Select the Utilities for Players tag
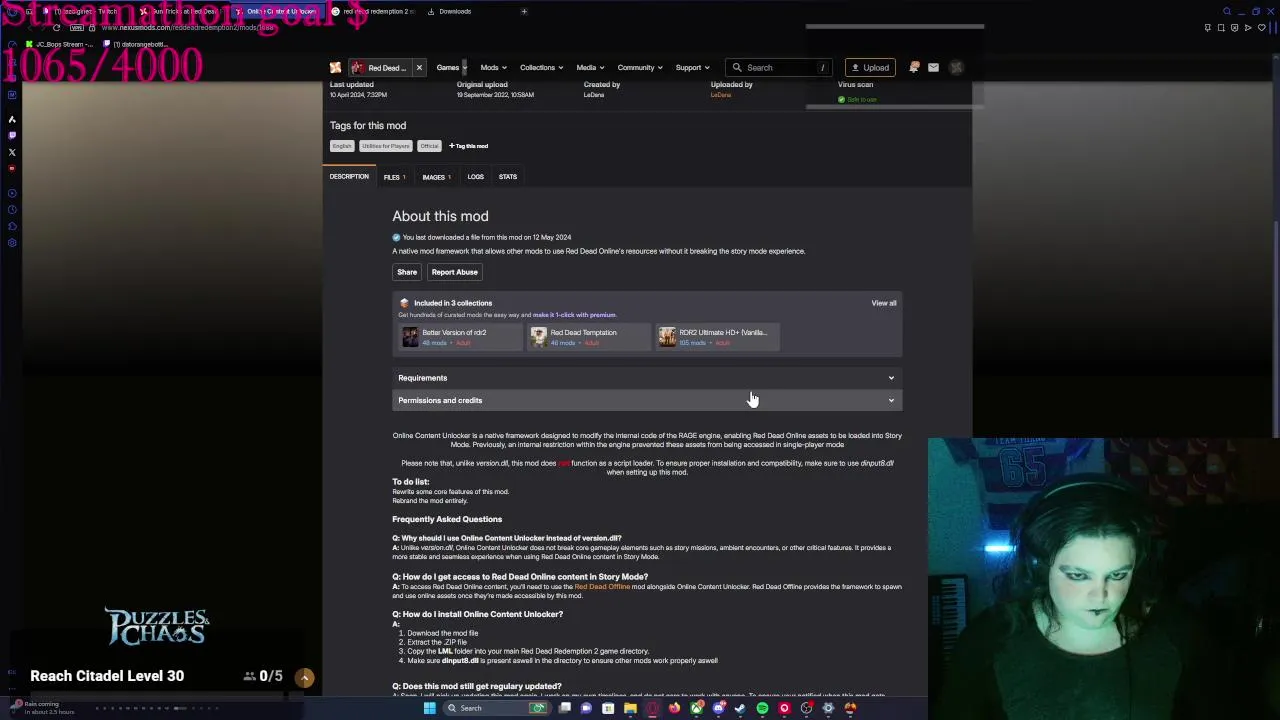 coord(386,146)
